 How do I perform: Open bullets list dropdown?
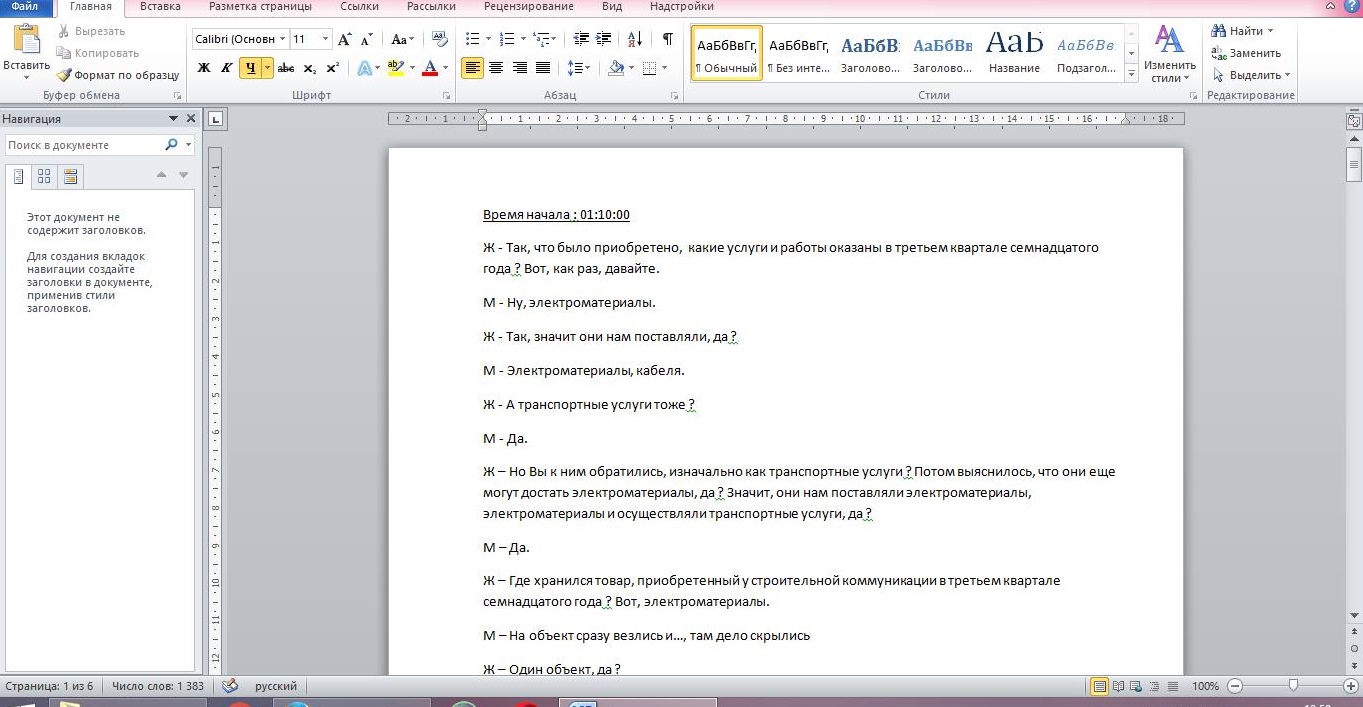[488, 40]
